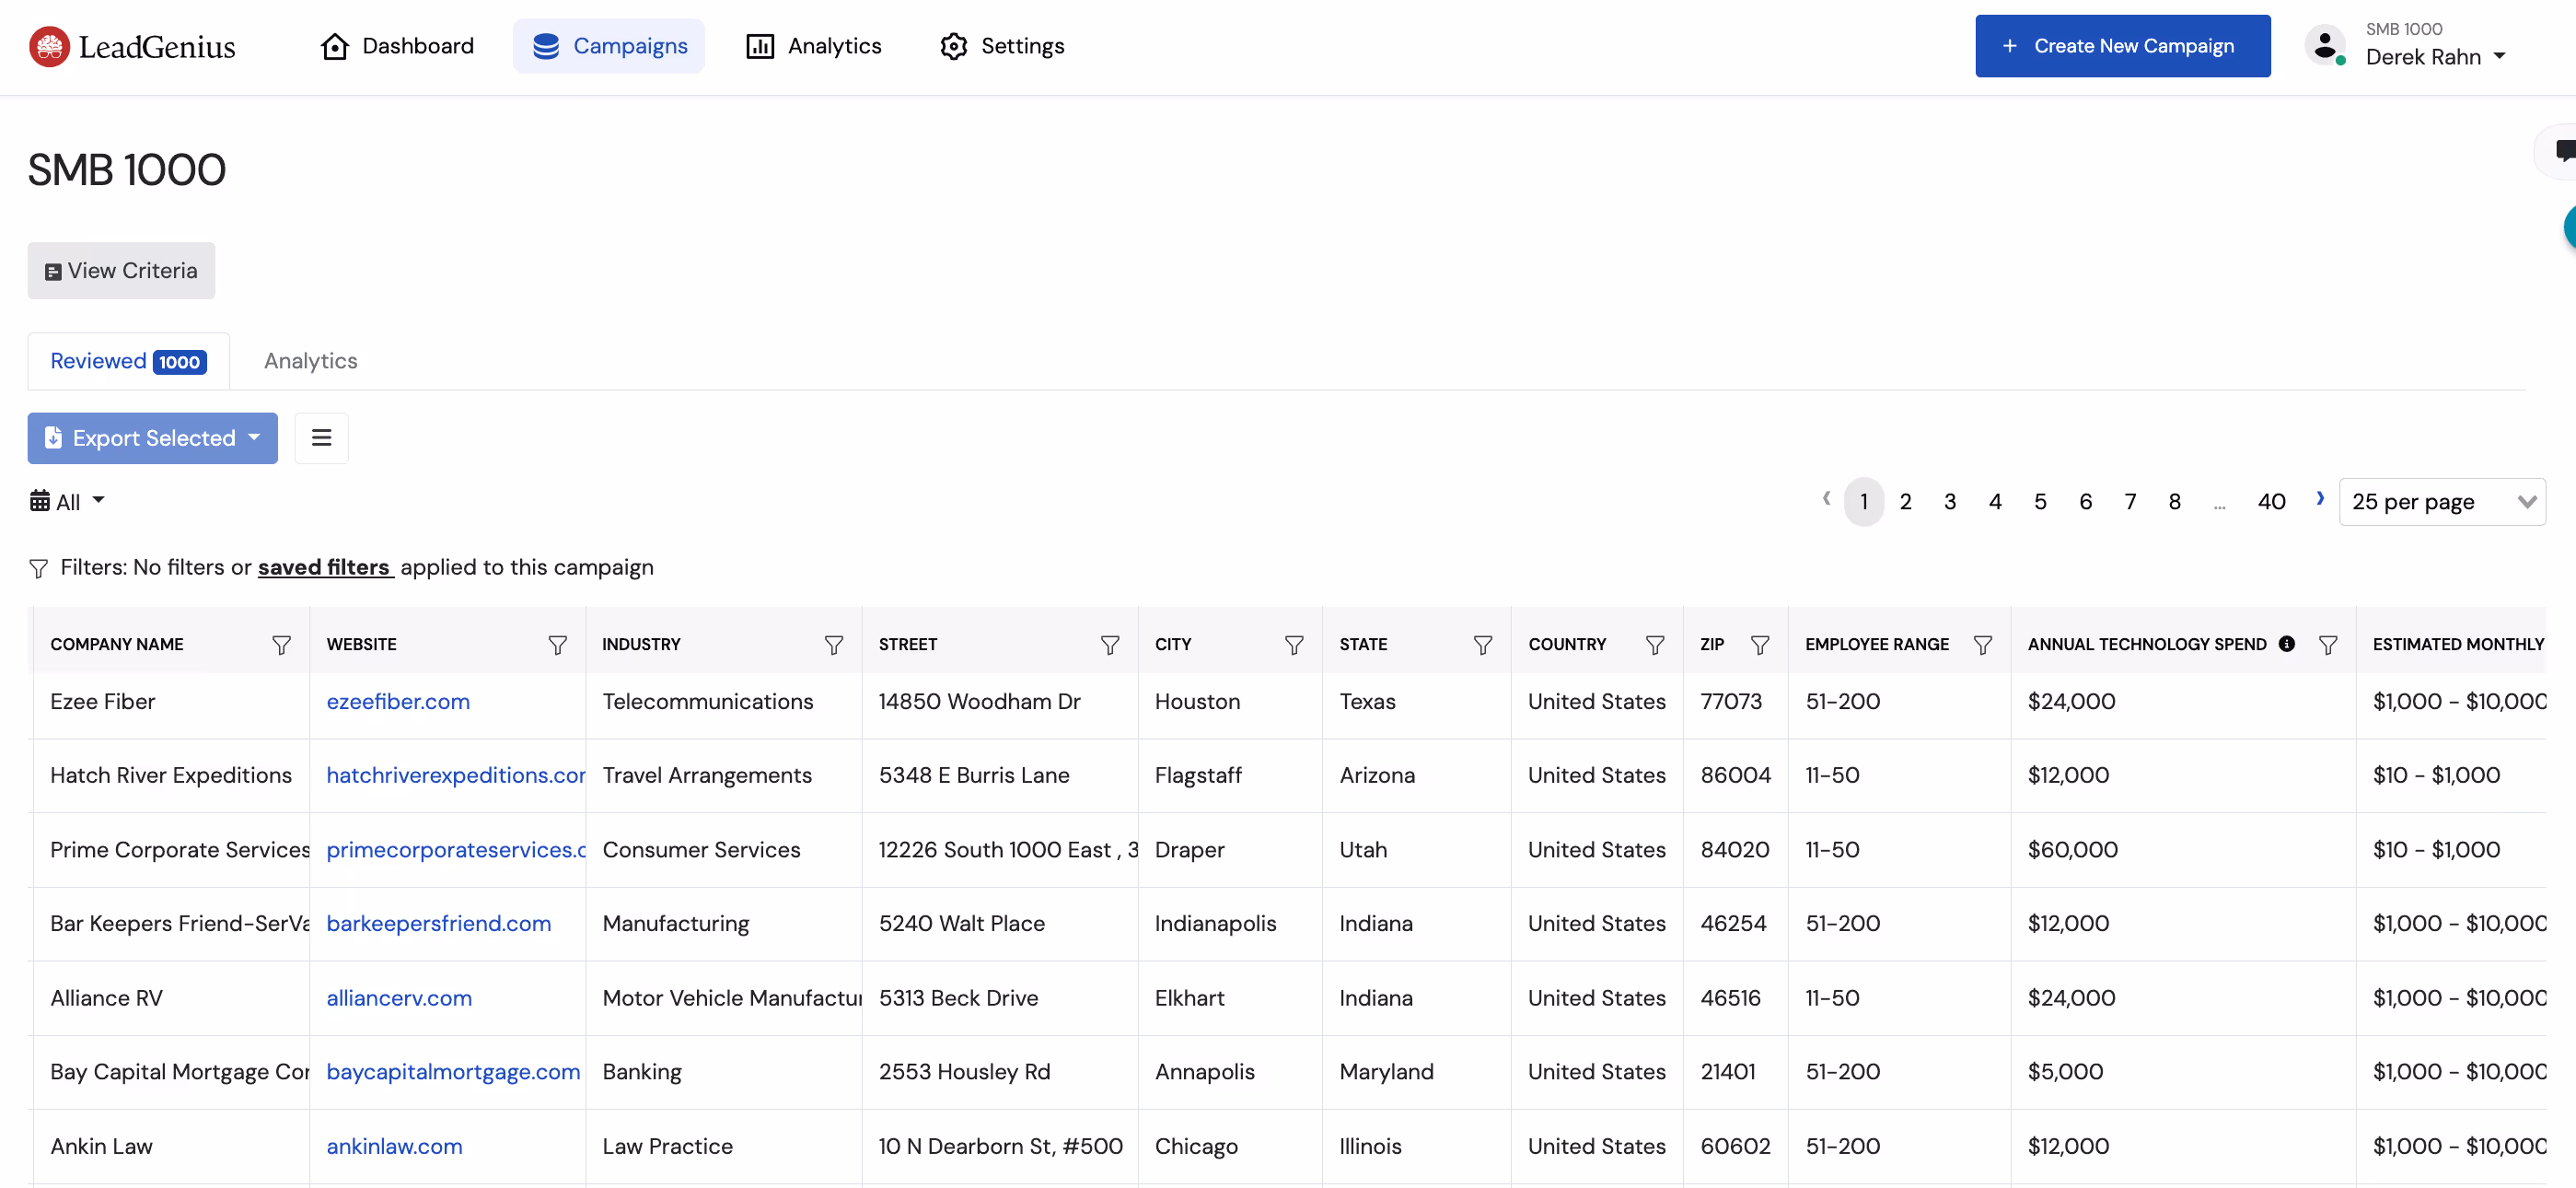Filter the Company Name column
Image resolution: width=2576 pixels, height=1188 pixels.
coord(282,645)
